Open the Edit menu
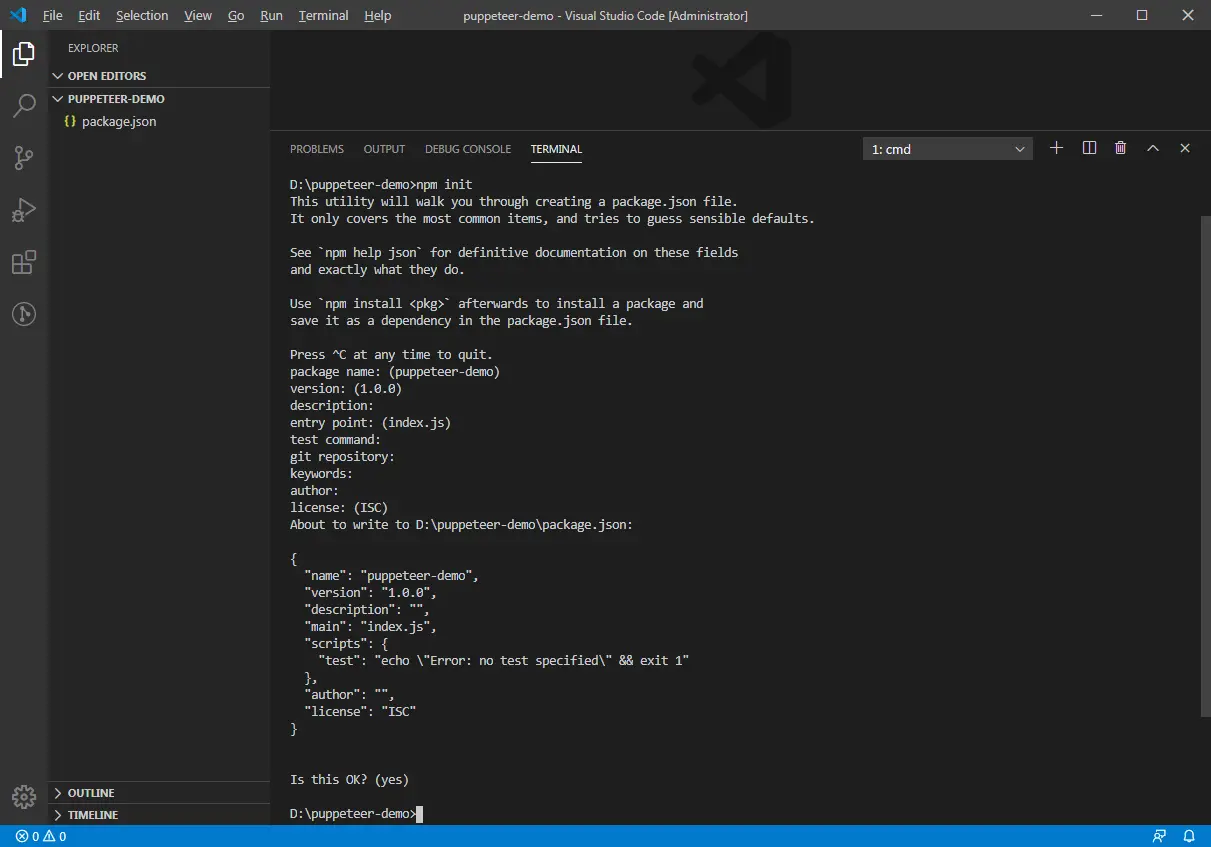 (x=89, y=15)
